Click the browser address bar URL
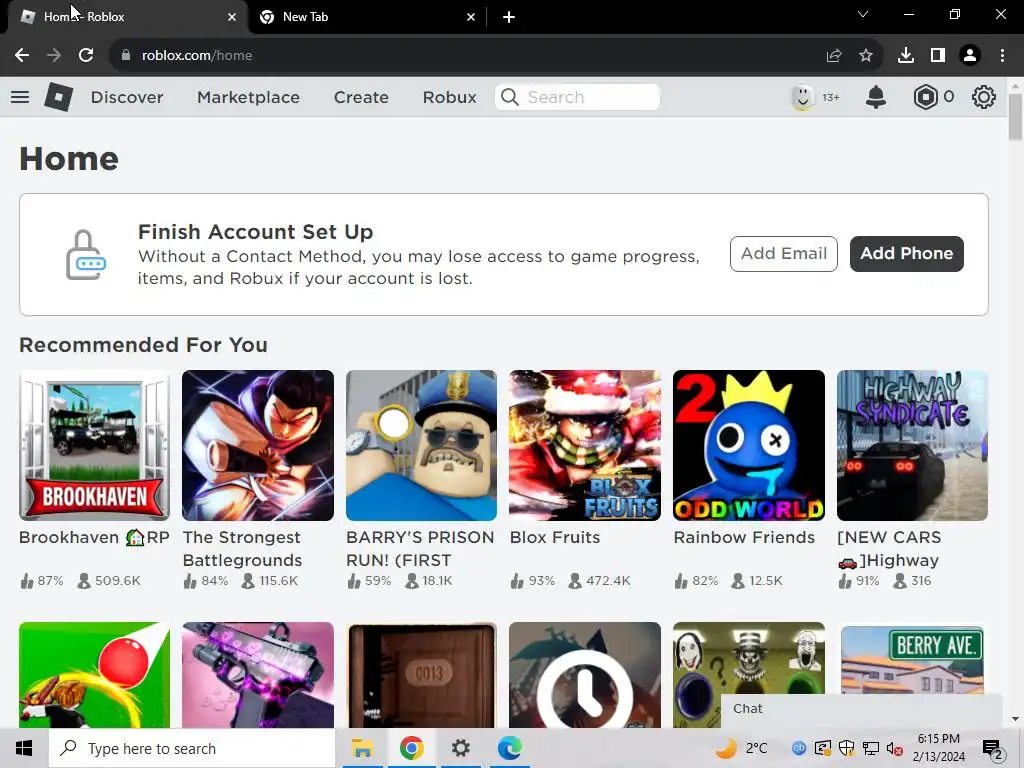The width and height of the screenshot is (1024, 768). [x=197, y=56]
